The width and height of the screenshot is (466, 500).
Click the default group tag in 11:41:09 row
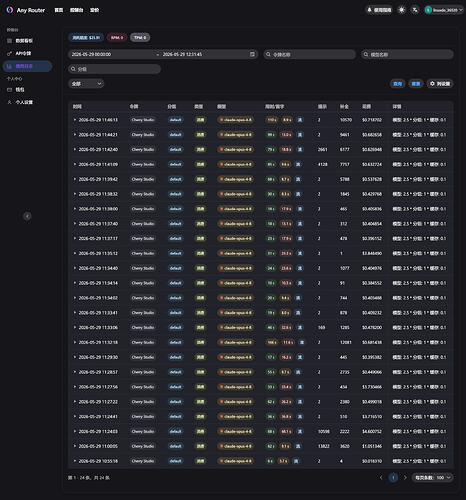(x=175, y=164)
